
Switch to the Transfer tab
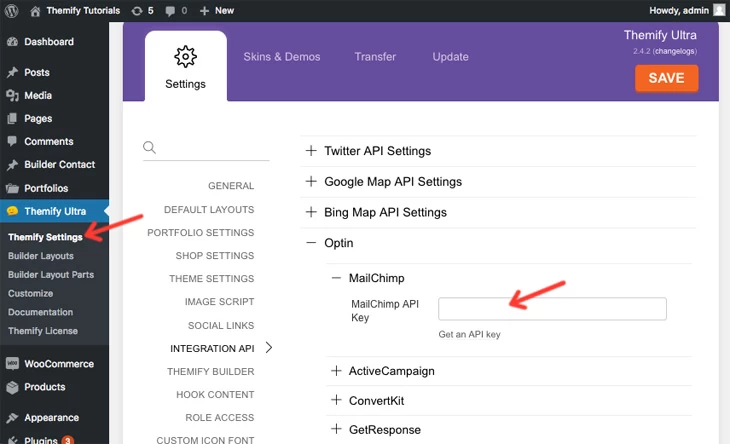tap(375, 57)
